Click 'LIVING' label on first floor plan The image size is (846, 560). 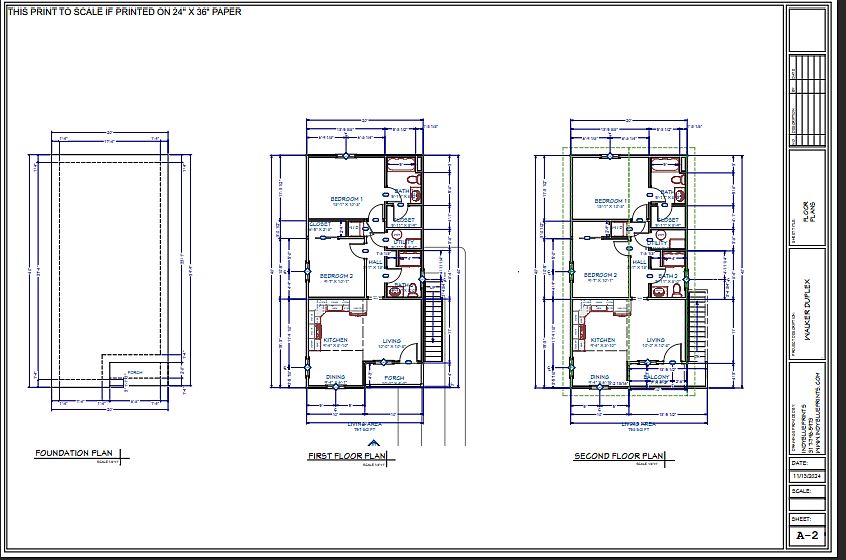[392, 341]
